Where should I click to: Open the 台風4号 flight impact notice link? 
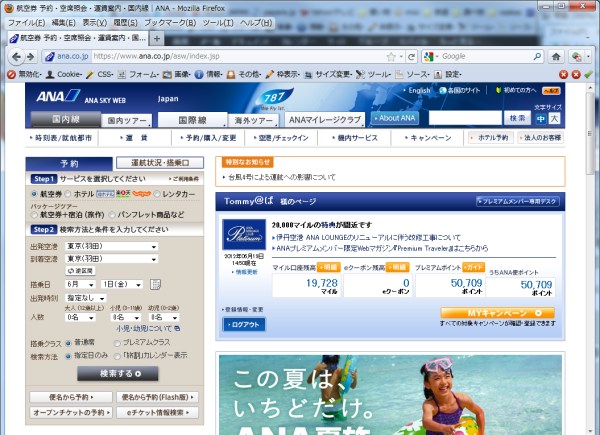tap(282, 177)
